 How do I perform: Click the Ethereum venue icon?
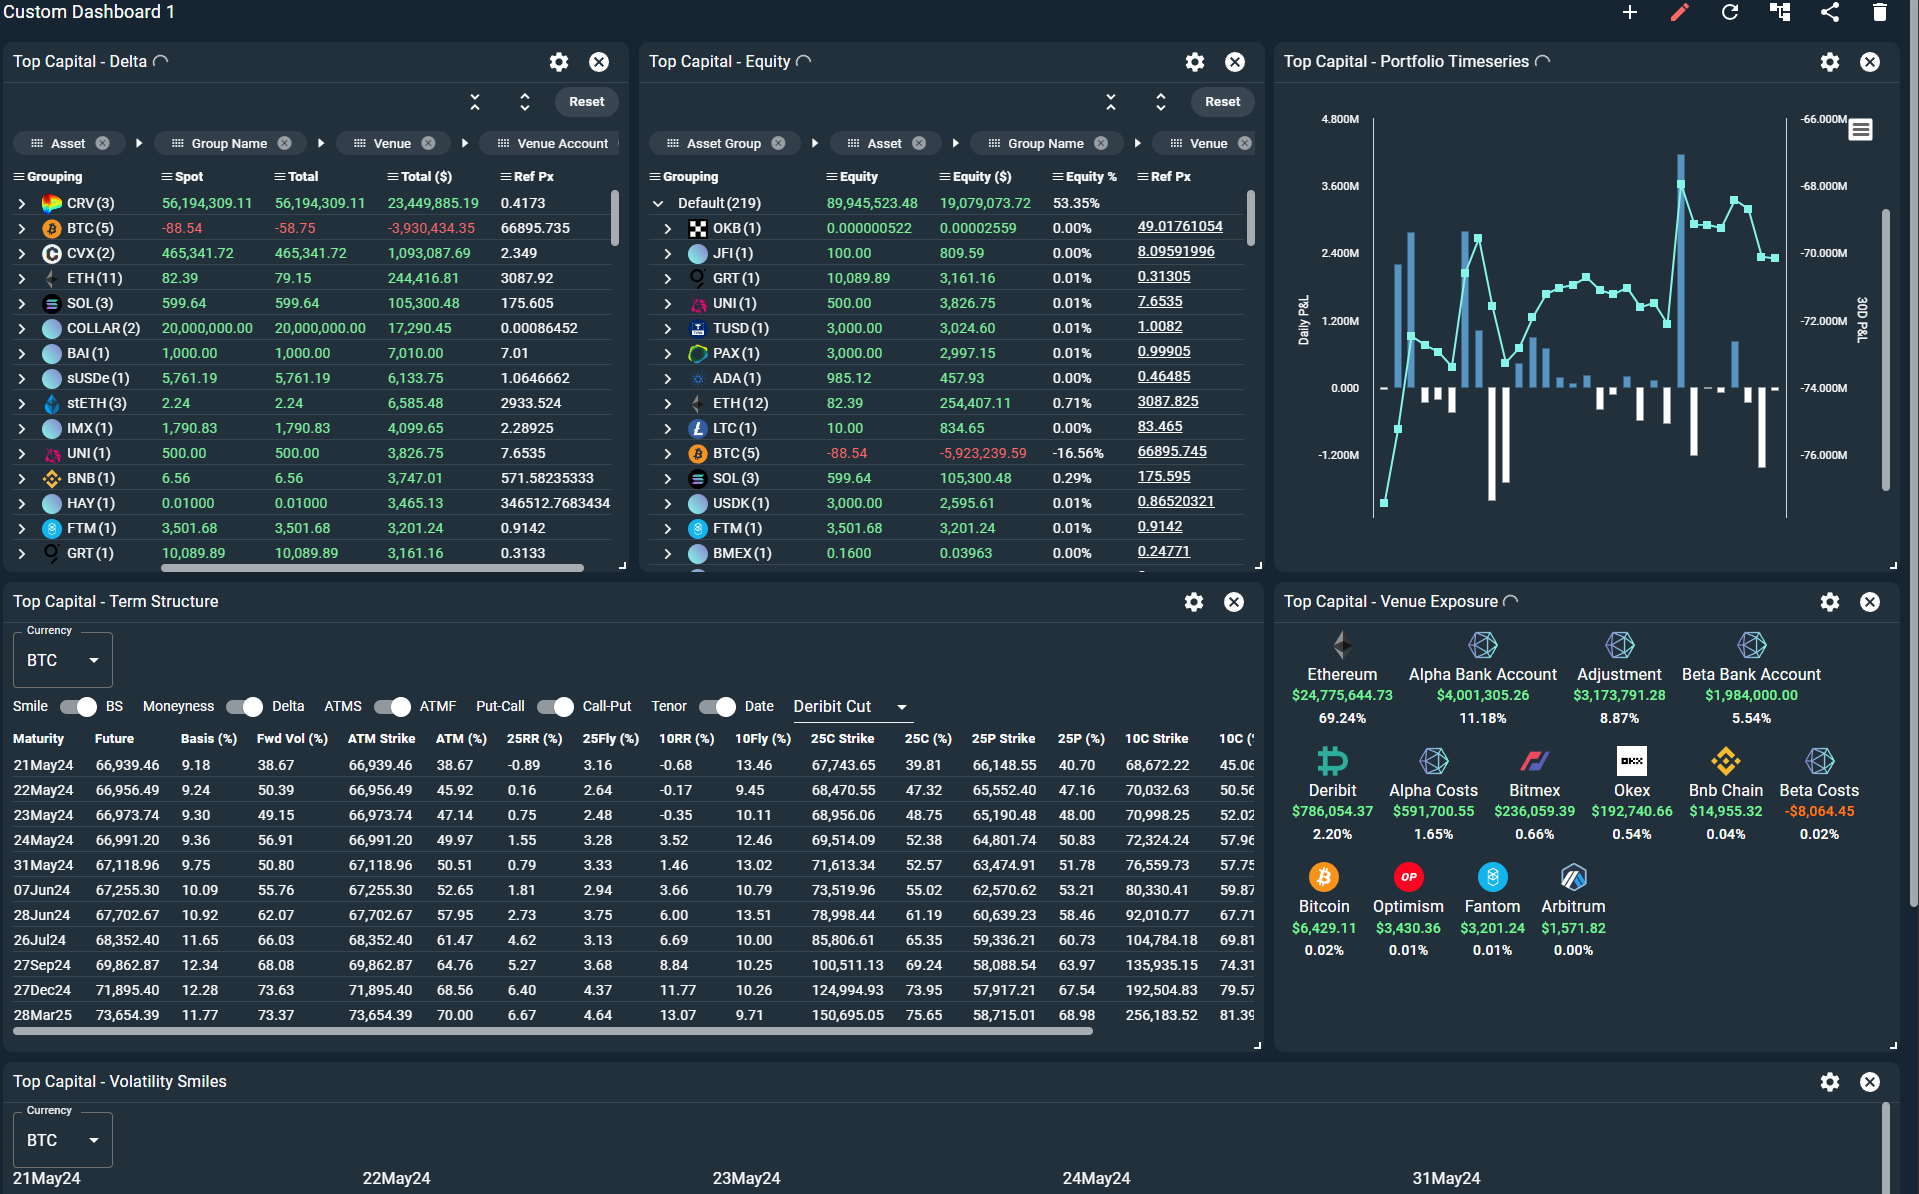(x=1342, y=645)
